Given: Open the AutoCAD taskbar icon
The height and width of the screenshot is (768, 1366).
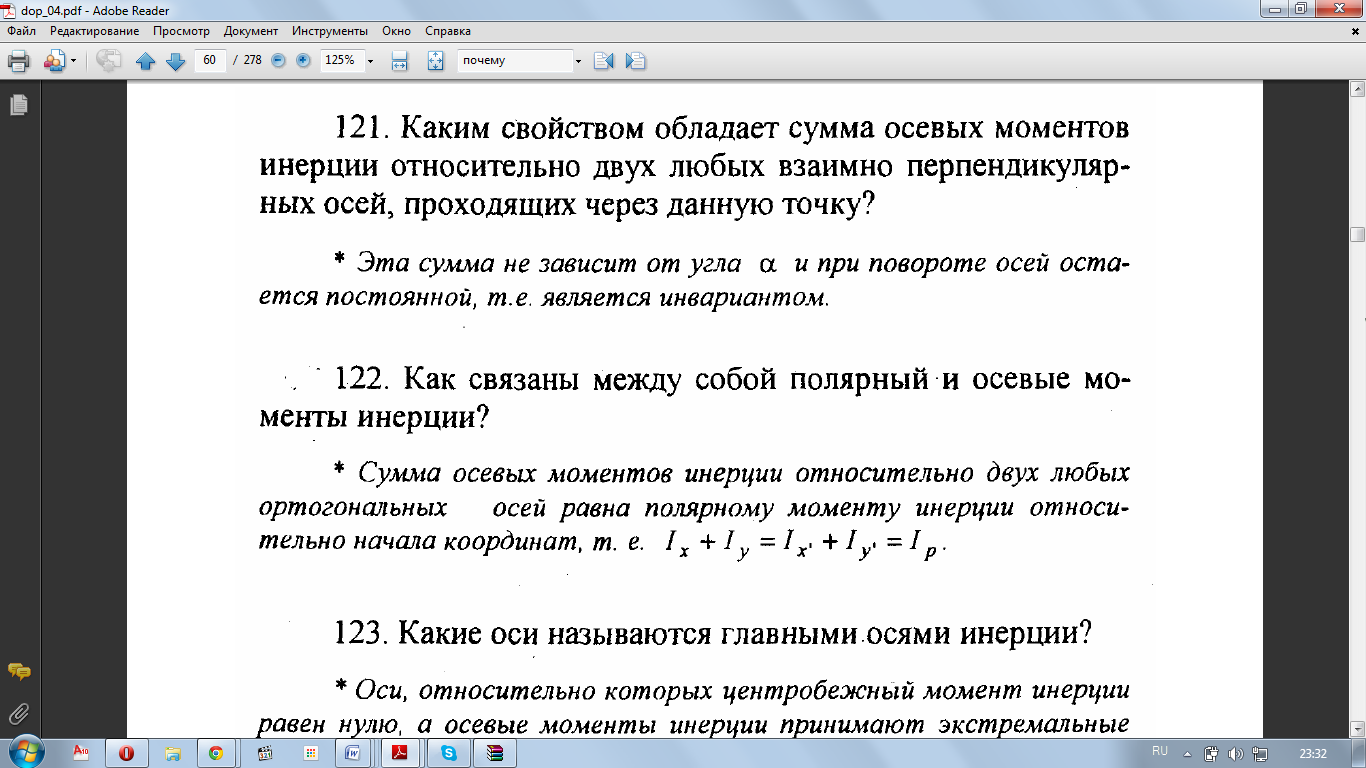Looking at the screenshot, I should click(x=82, y=753).
